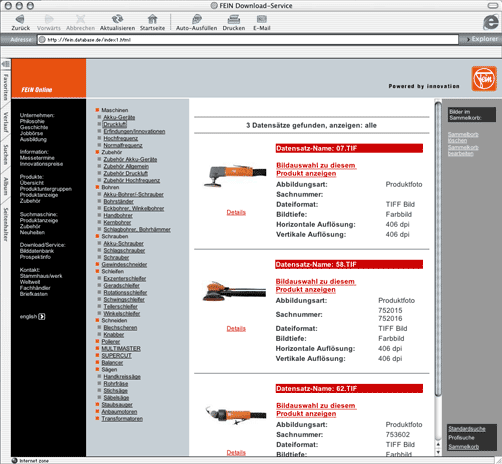Click the address URL field
The height and width of the screenshot is (464, 502).
[x=248, y=40]
